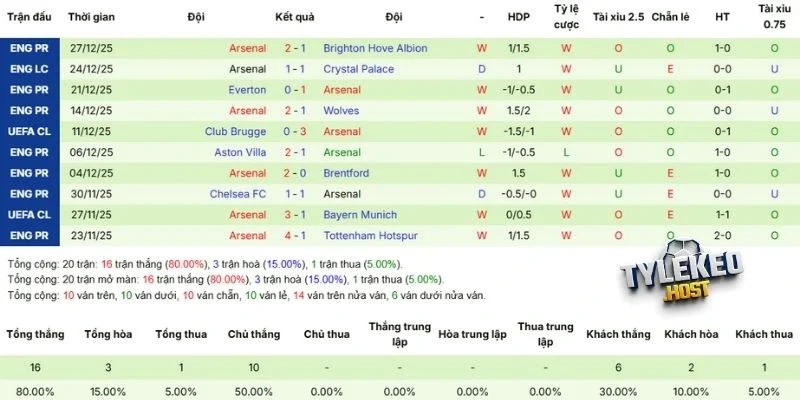Click the Club Brugge team link
The image size is (800, 400).
235,131
